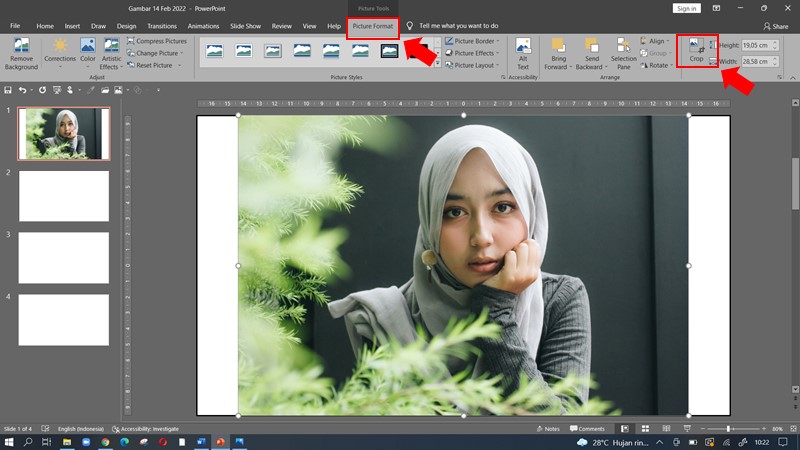
Task: Click the zoom in plus button
Action: point(764,429)
